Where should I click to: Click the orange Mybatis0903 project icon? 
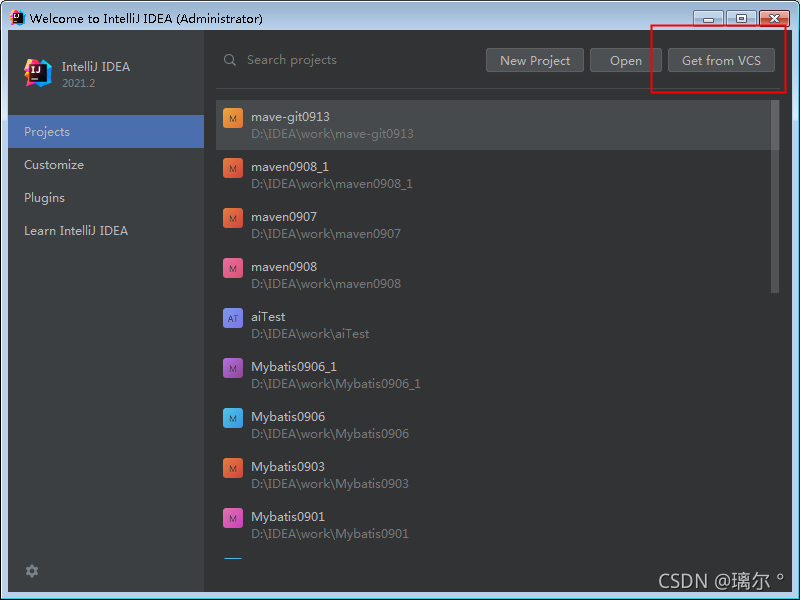[233, 468]
